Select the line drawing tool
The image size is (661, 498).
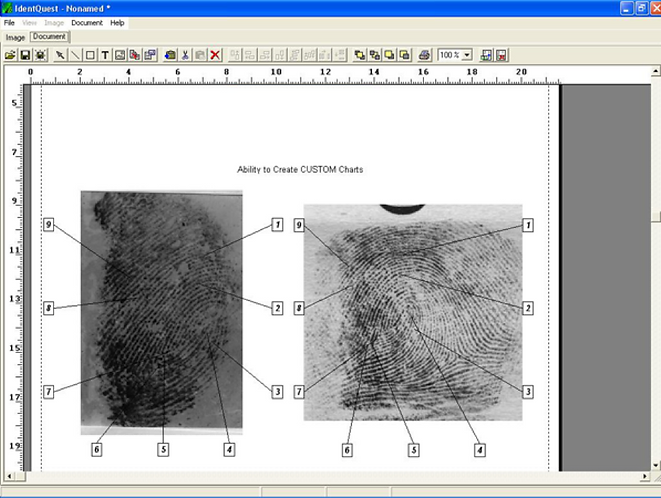coord(75,55)
